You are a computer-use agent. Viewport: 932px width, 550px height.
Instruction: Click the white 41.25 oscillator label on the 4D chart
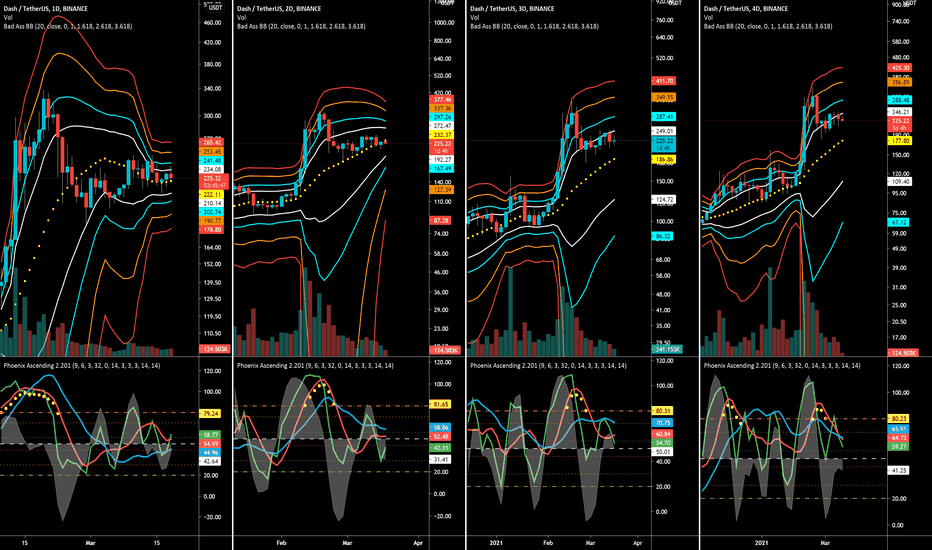pos(899,470)
